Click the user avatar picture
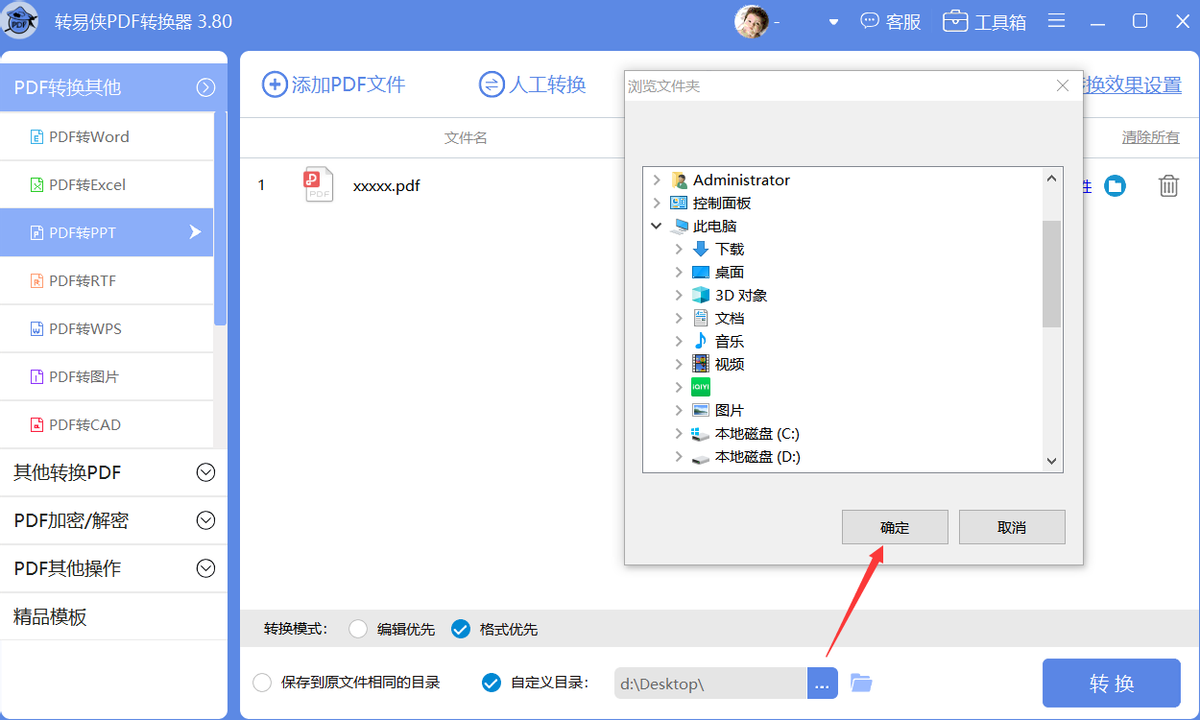The height and width of the screenshot is (720, 1200). (751, 21)
